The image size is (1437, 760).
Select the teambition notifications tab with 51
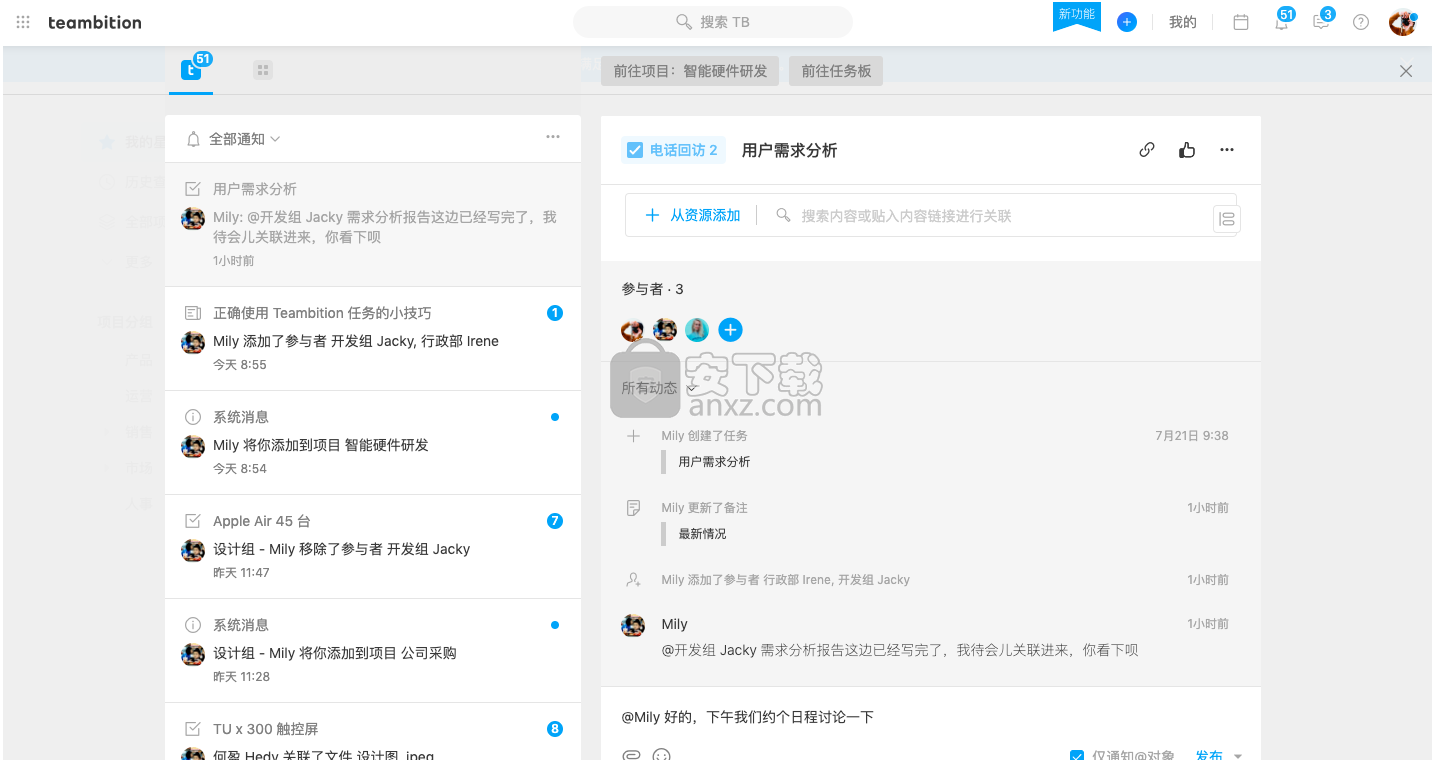click(x=192, y=69)
